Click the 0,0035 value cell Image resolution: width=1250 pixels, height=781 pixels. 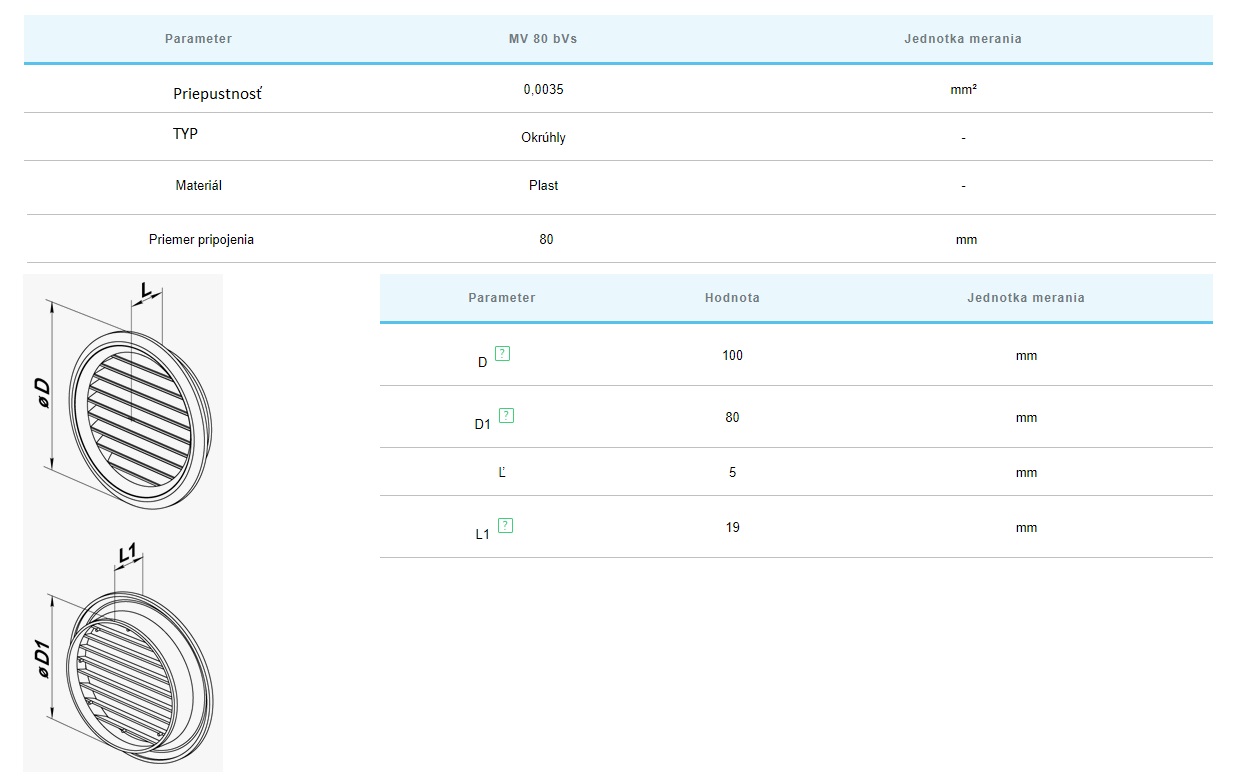point(543,89)
